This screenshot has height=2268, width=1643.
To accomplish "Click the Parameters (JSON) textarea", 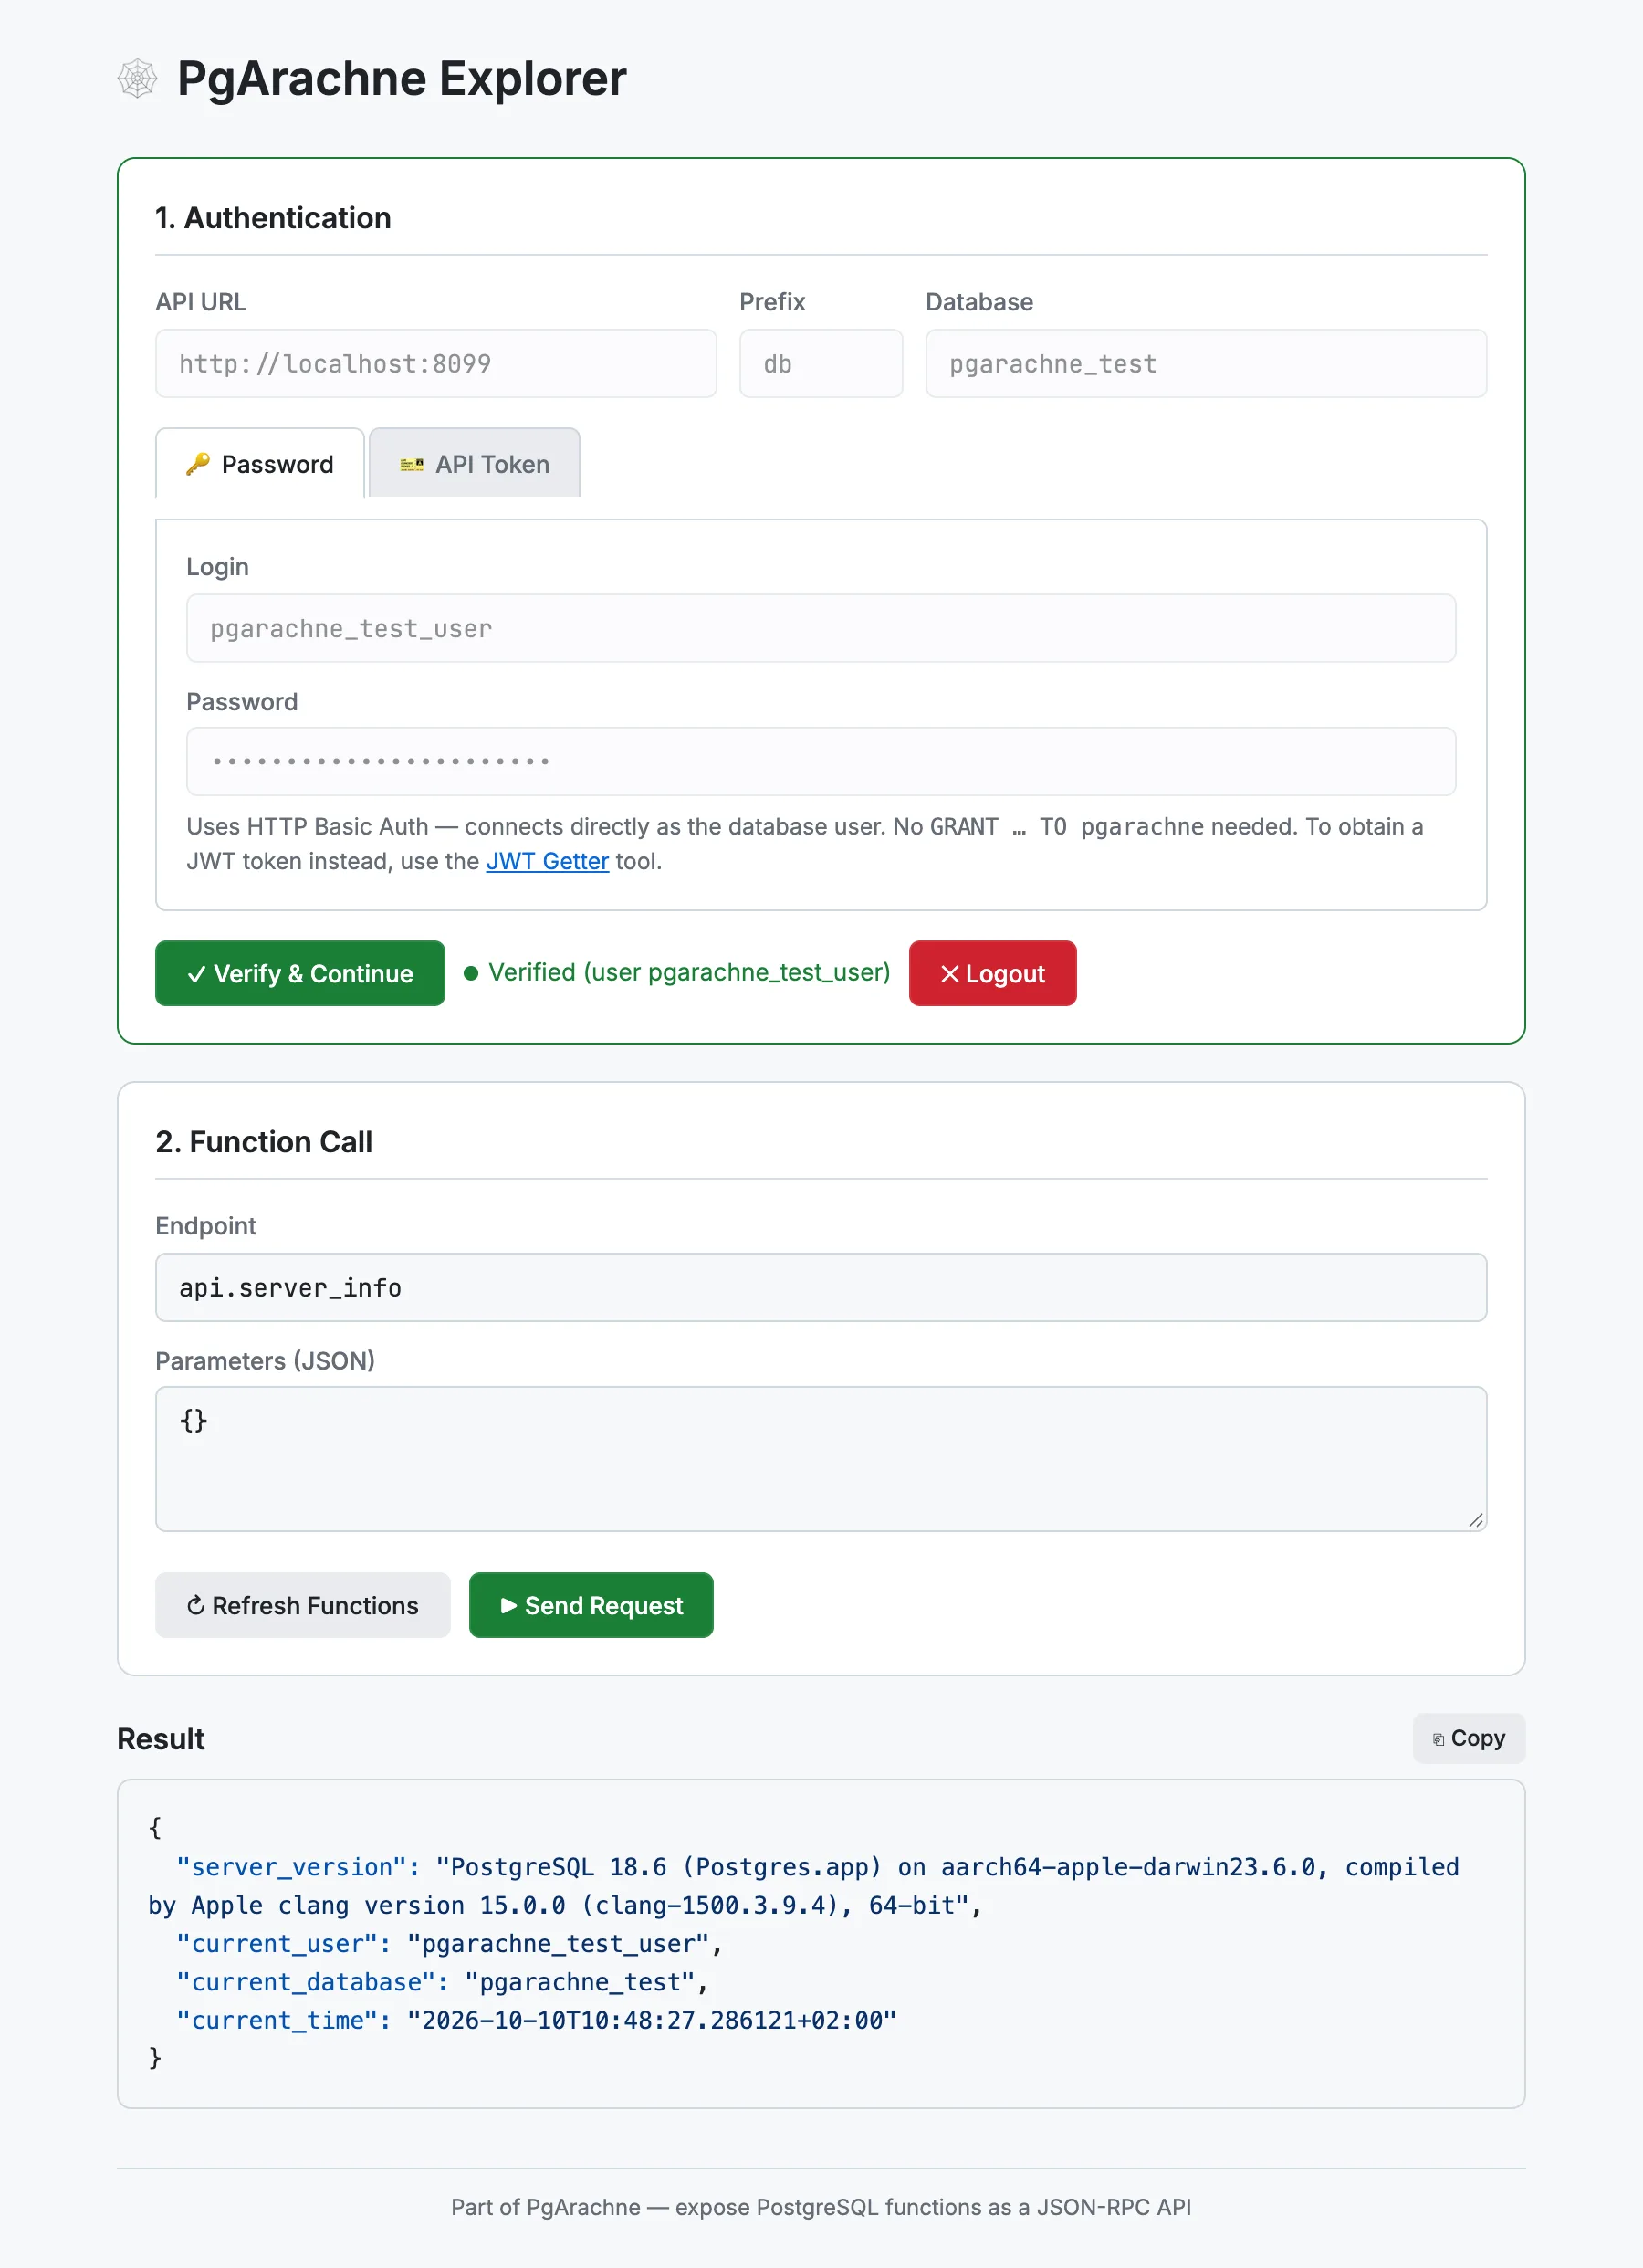I will point(821,1458).
